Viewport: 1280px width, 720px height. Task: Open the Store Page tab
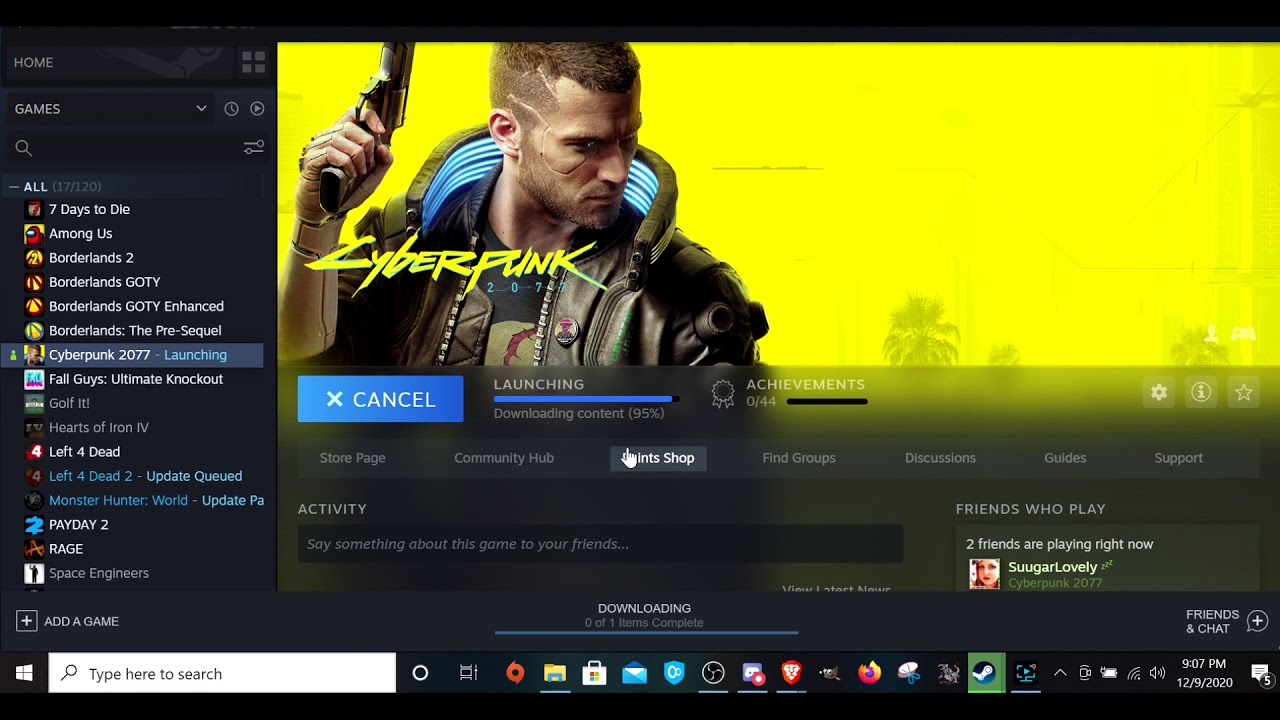(352, 458)
